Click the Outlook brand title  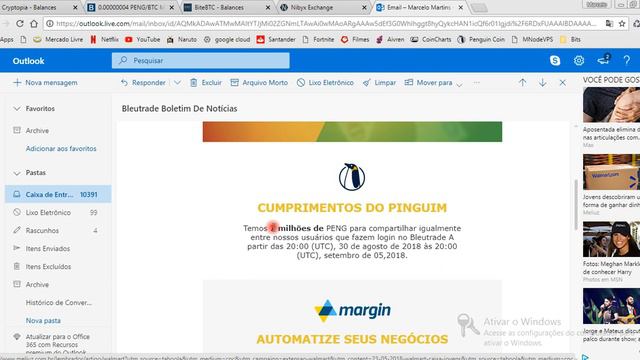(28, 61)
